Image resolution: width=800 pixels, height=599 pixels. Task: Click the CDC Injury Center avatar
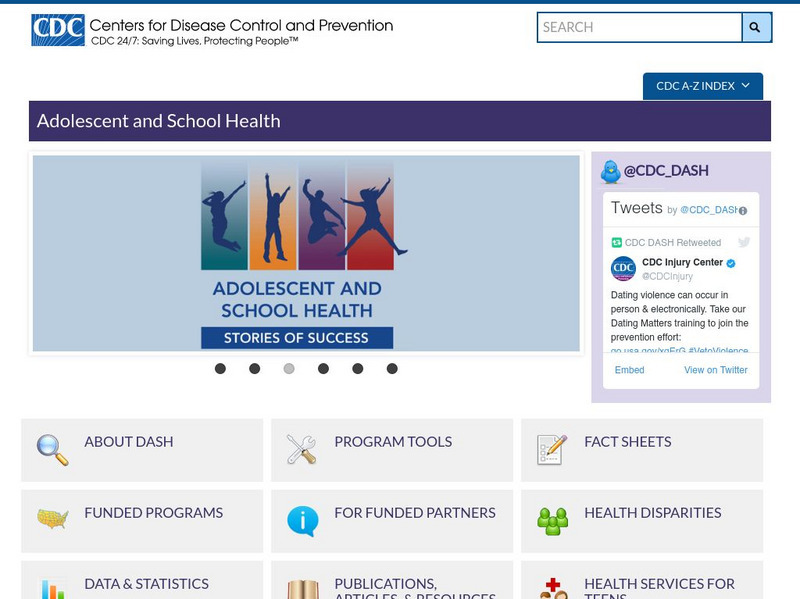[623, 269]
